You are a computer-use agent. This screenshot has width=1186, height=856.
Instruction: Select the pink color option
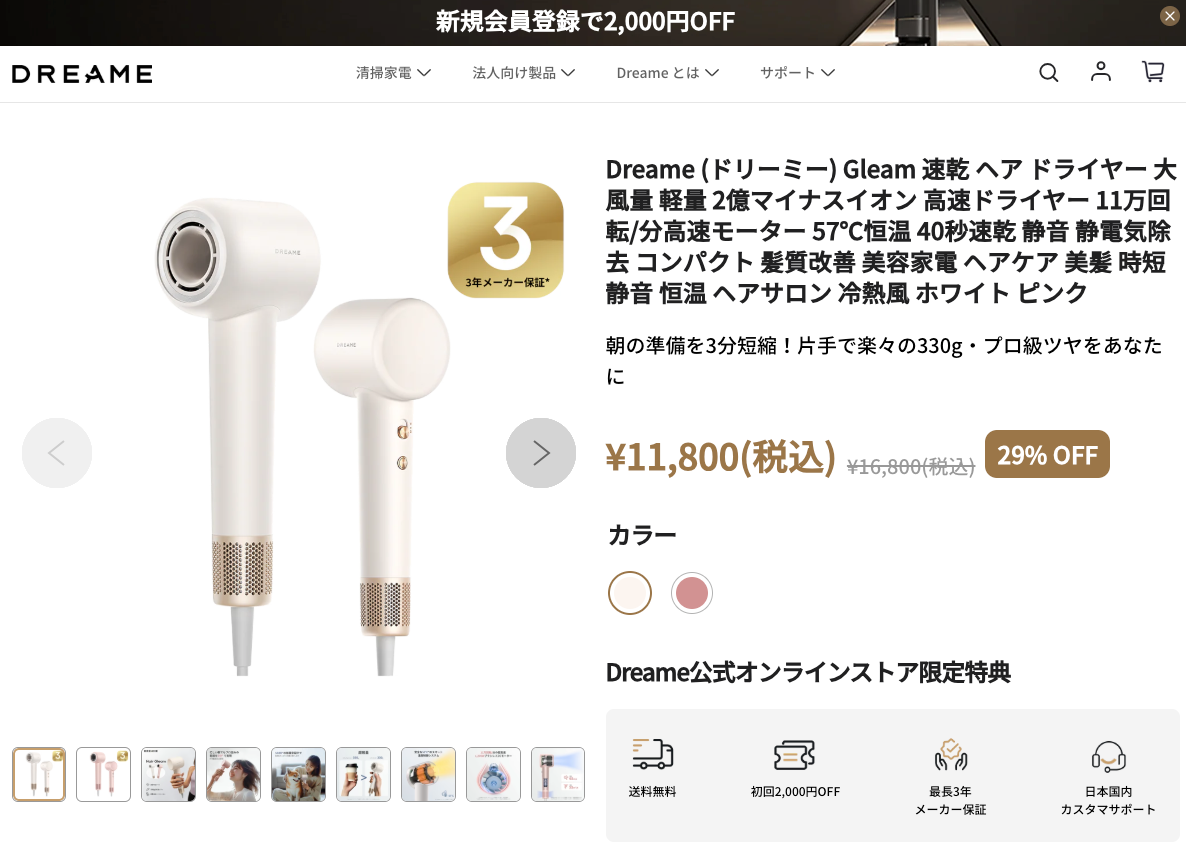[691, 592]
